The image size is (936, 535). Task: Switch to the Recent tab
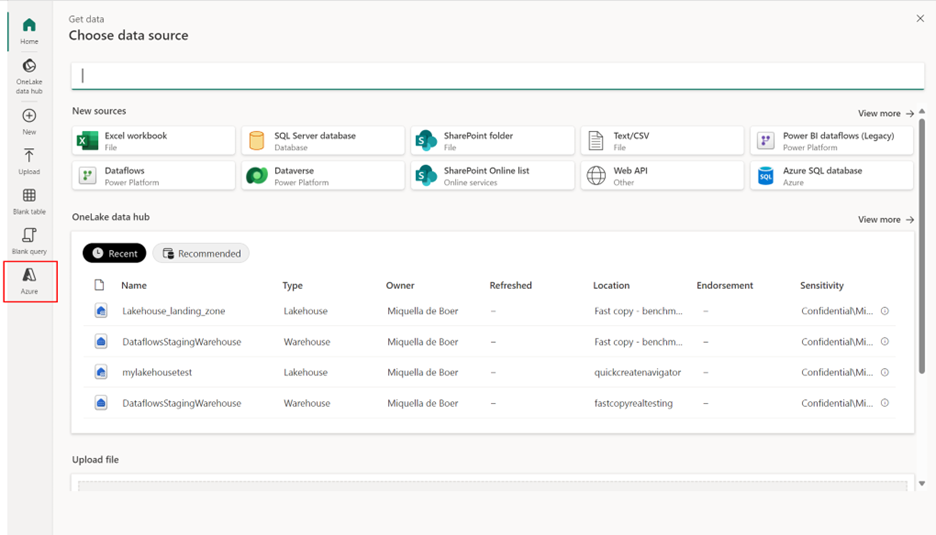pyautogui.click(x=115, y=253)
